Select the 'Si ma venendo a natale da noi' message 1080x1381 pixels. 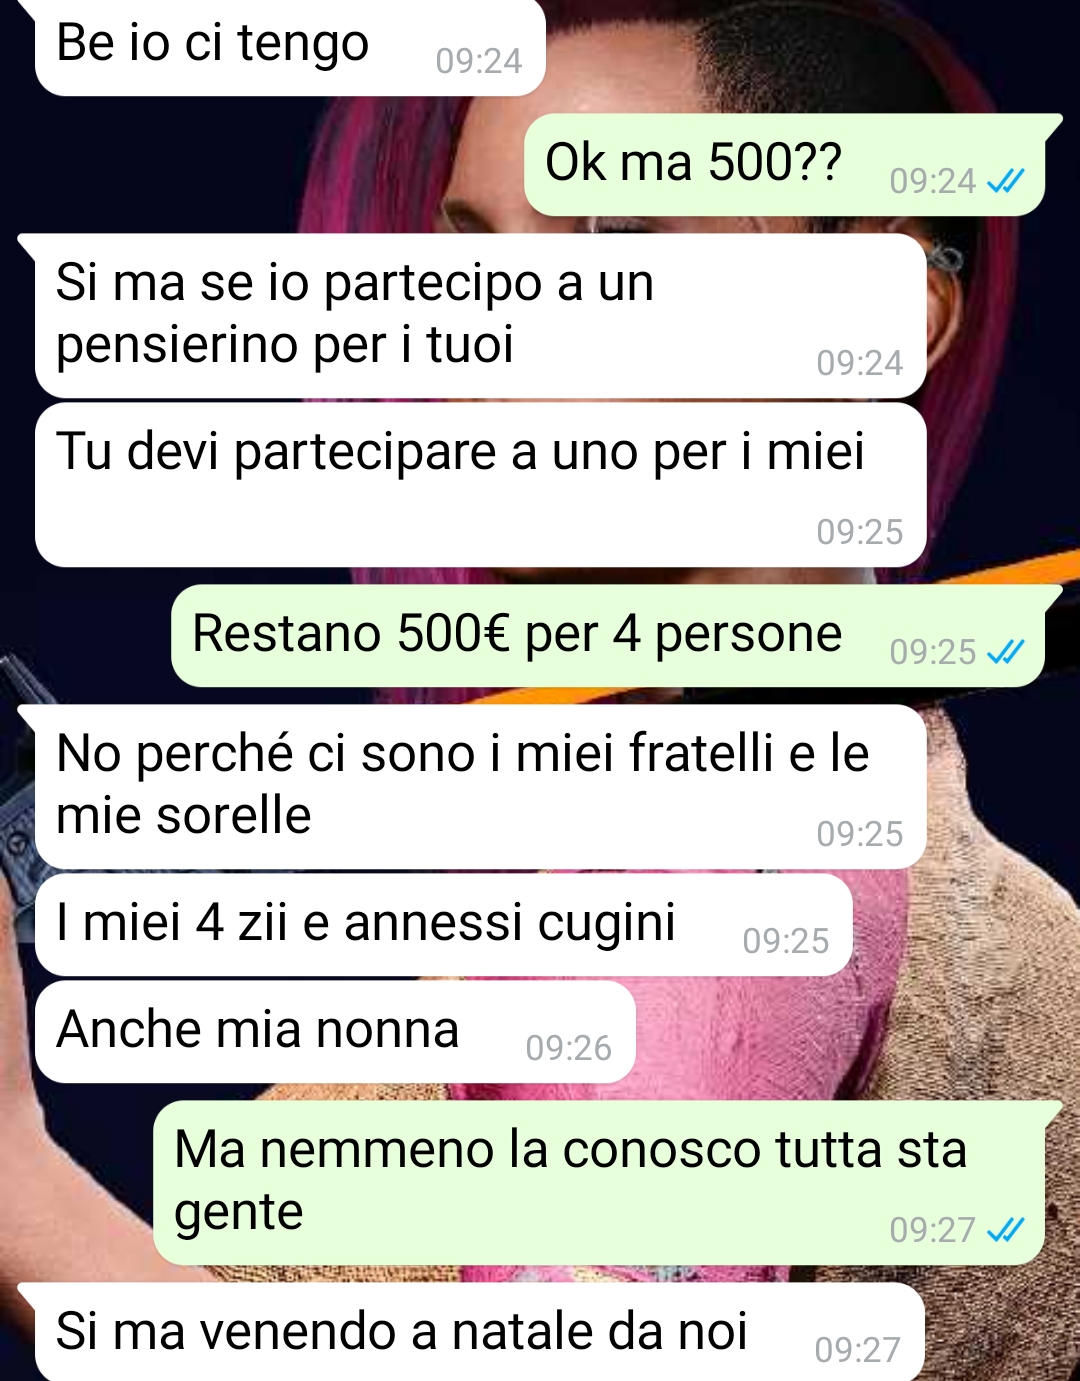(480, 1332)
